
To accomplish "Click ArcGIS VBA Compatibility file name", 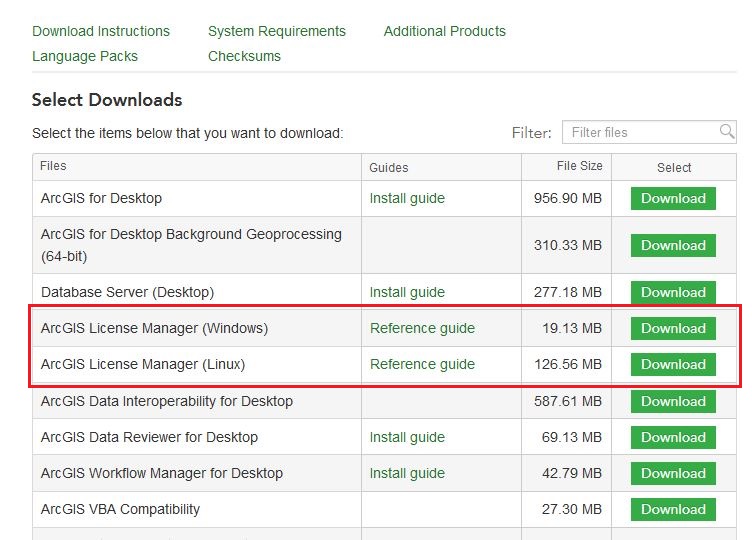I will click(x=120, y=509).
